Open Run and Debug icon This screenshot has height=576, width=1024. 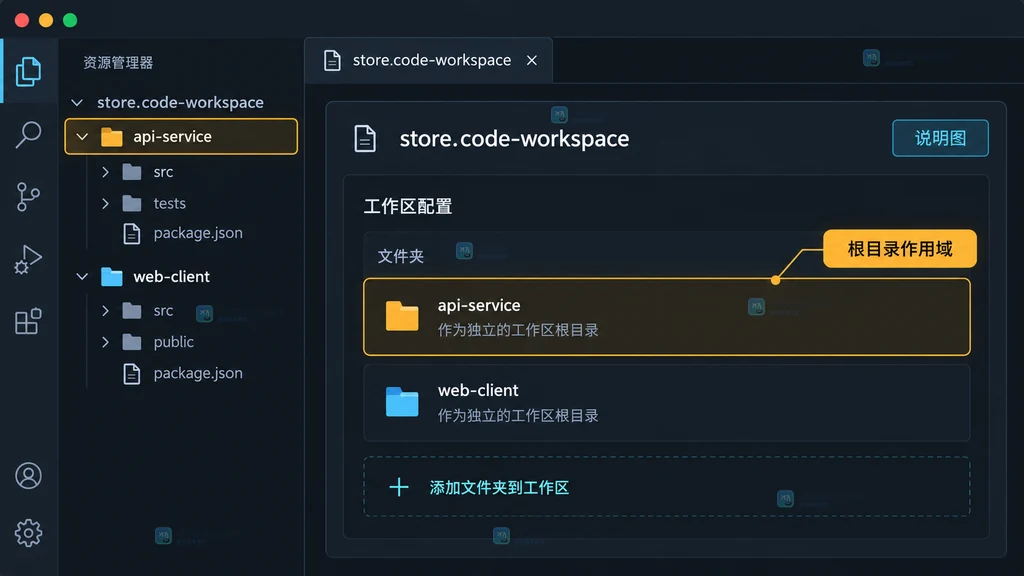[28, 259]
